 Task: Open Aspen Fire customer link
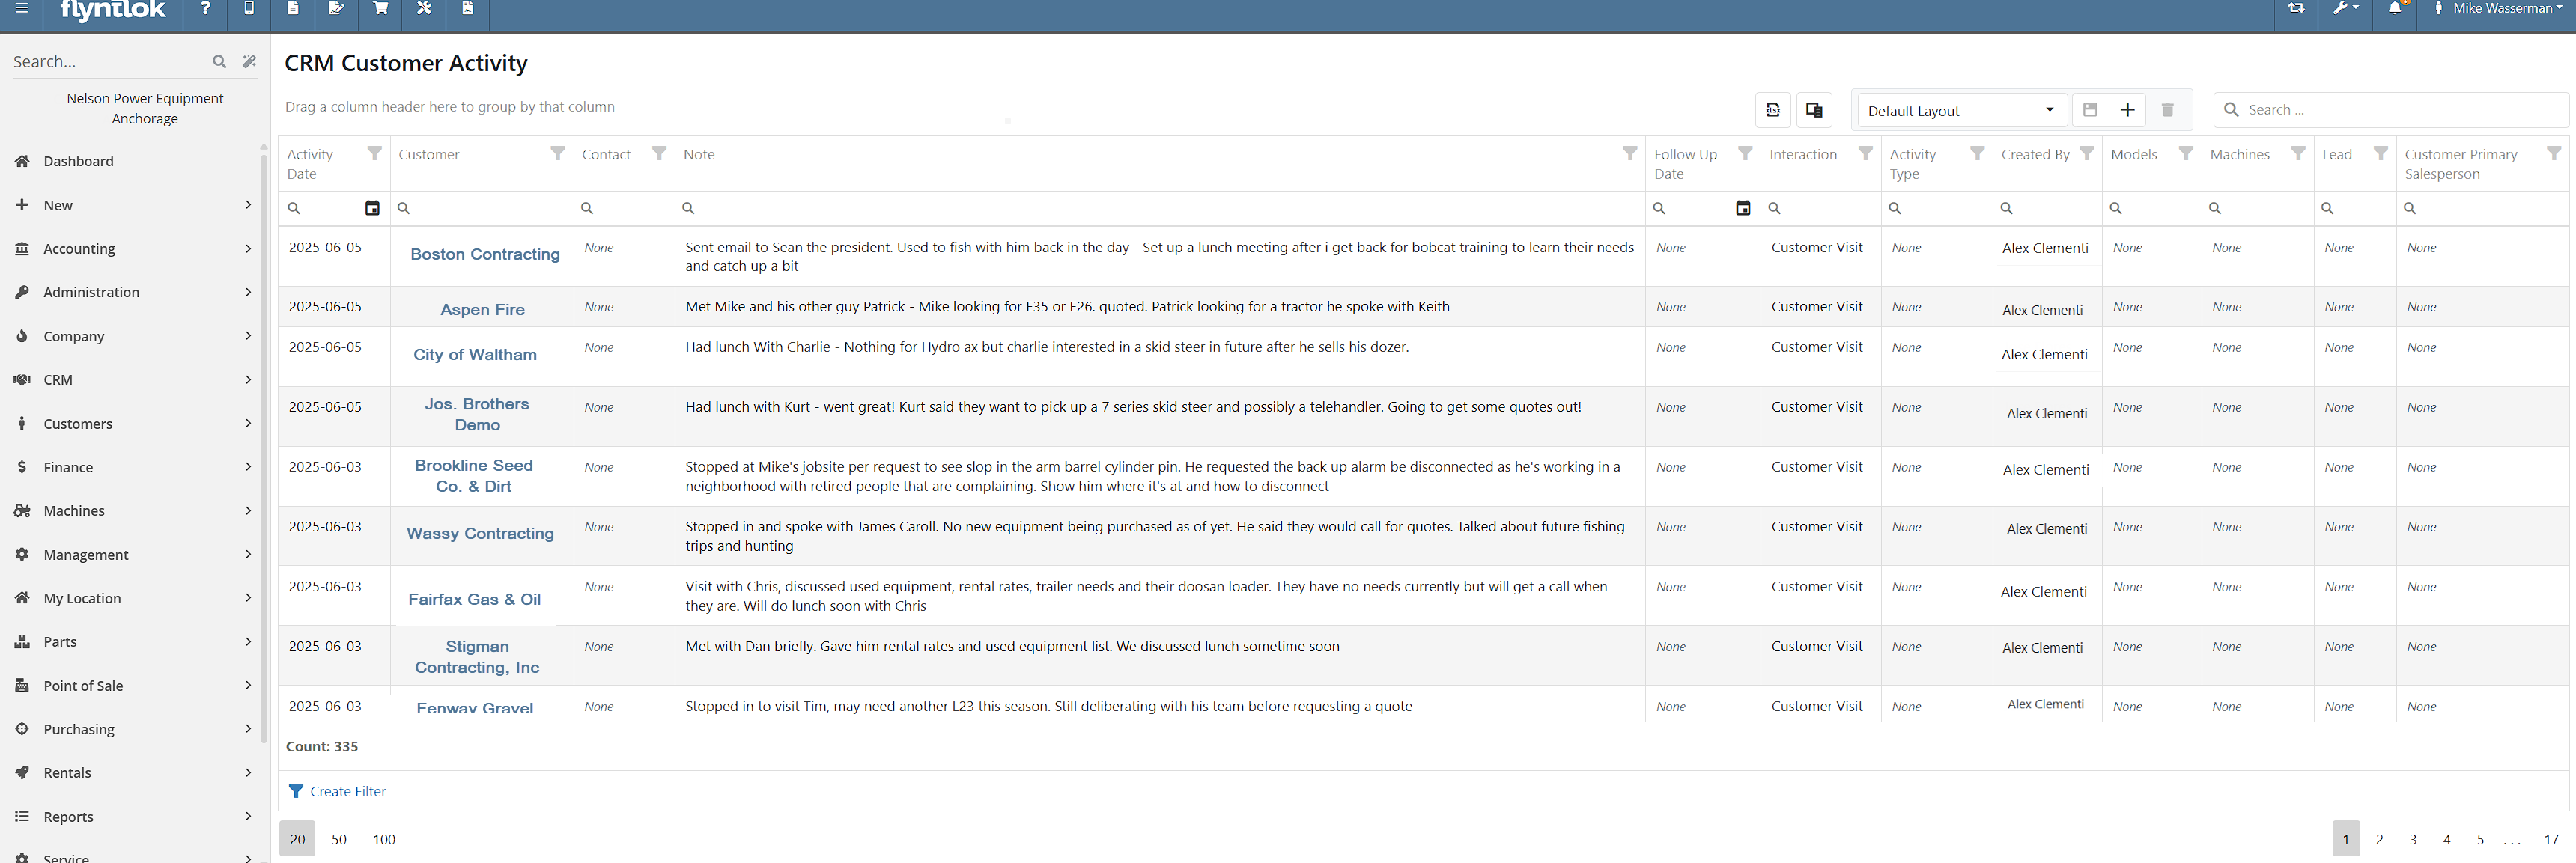pos(482,310)
